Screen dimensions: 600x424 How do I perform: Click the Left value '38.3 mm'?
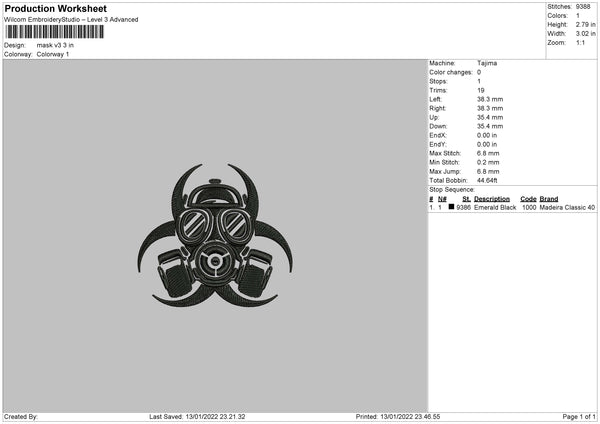tap(490, 99)
